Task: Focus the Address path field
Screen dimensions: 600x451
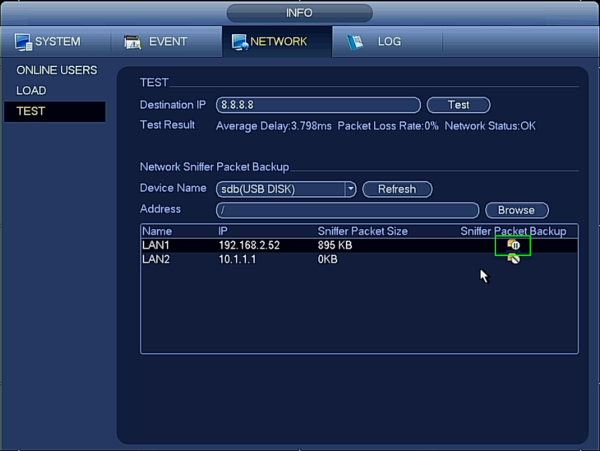Action: 347,210
